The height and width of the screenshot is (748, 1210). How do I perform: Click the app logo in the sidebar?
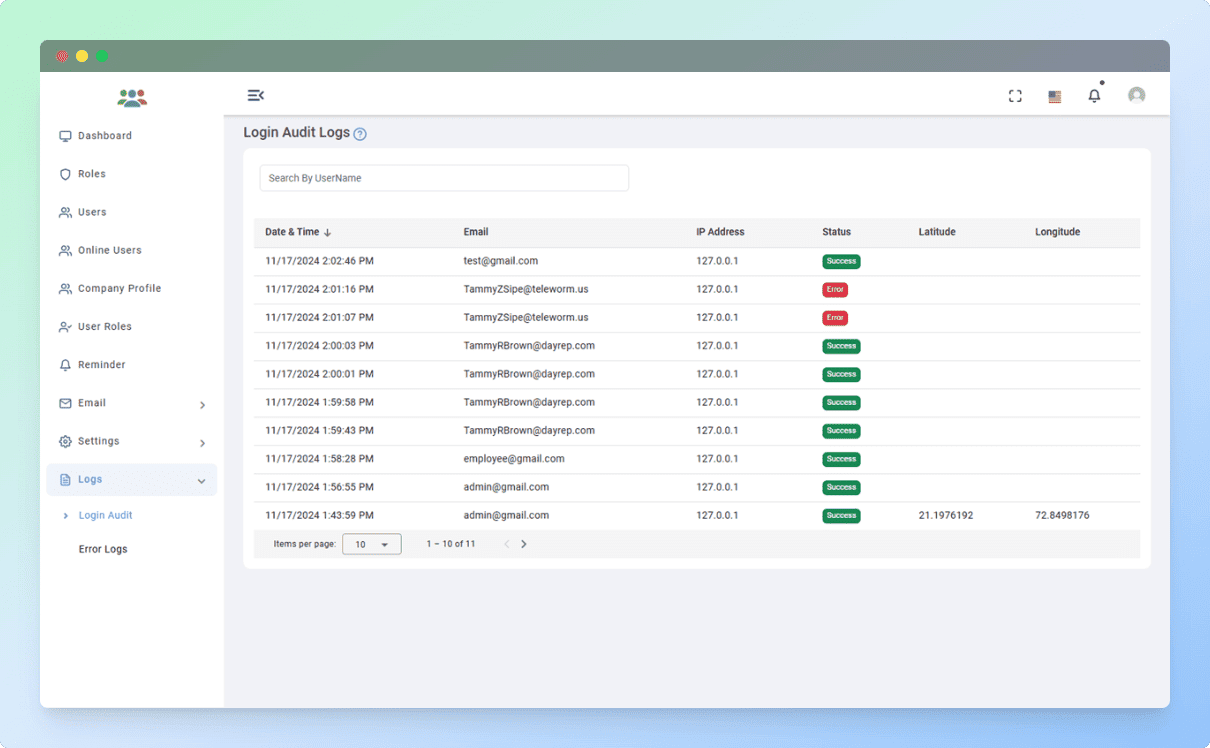point(132,98)
